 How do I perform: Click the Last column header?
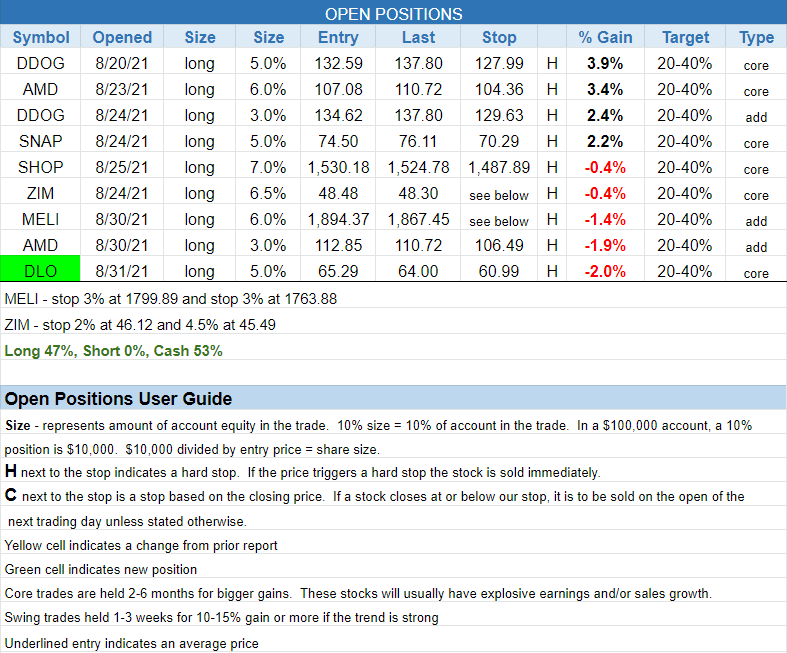[x=418, y=37]
